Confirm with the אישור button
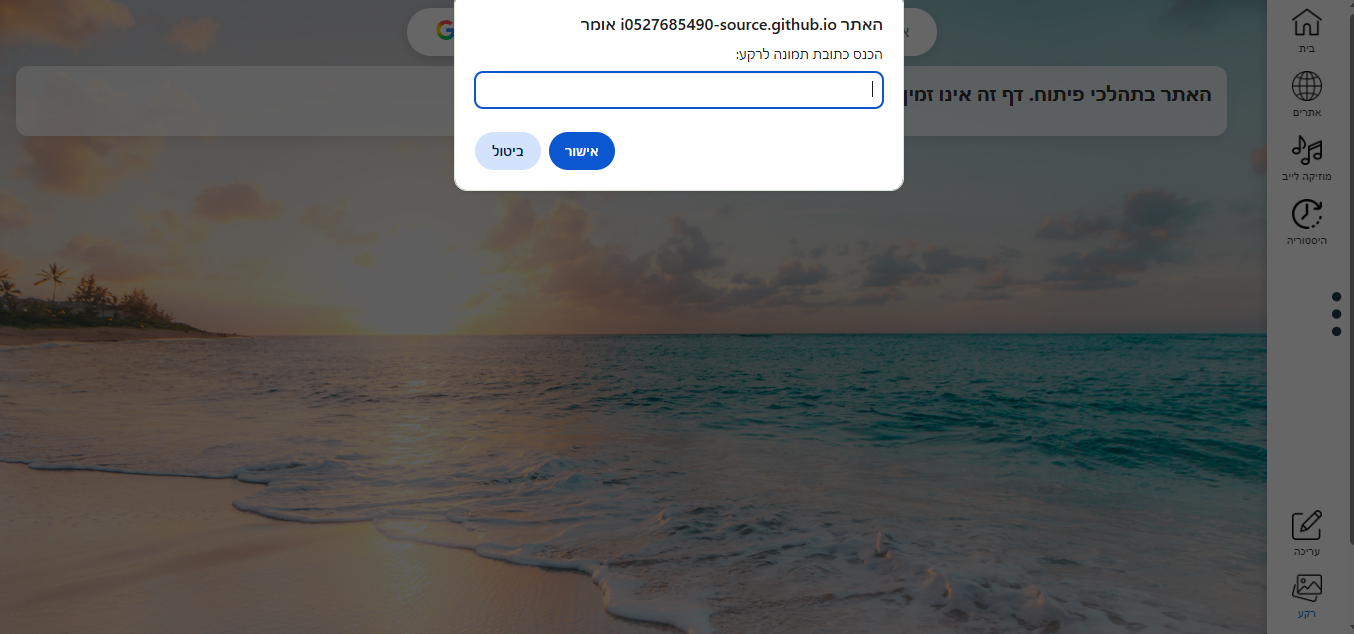This screenshot has height=634, width=1354. 582,151
